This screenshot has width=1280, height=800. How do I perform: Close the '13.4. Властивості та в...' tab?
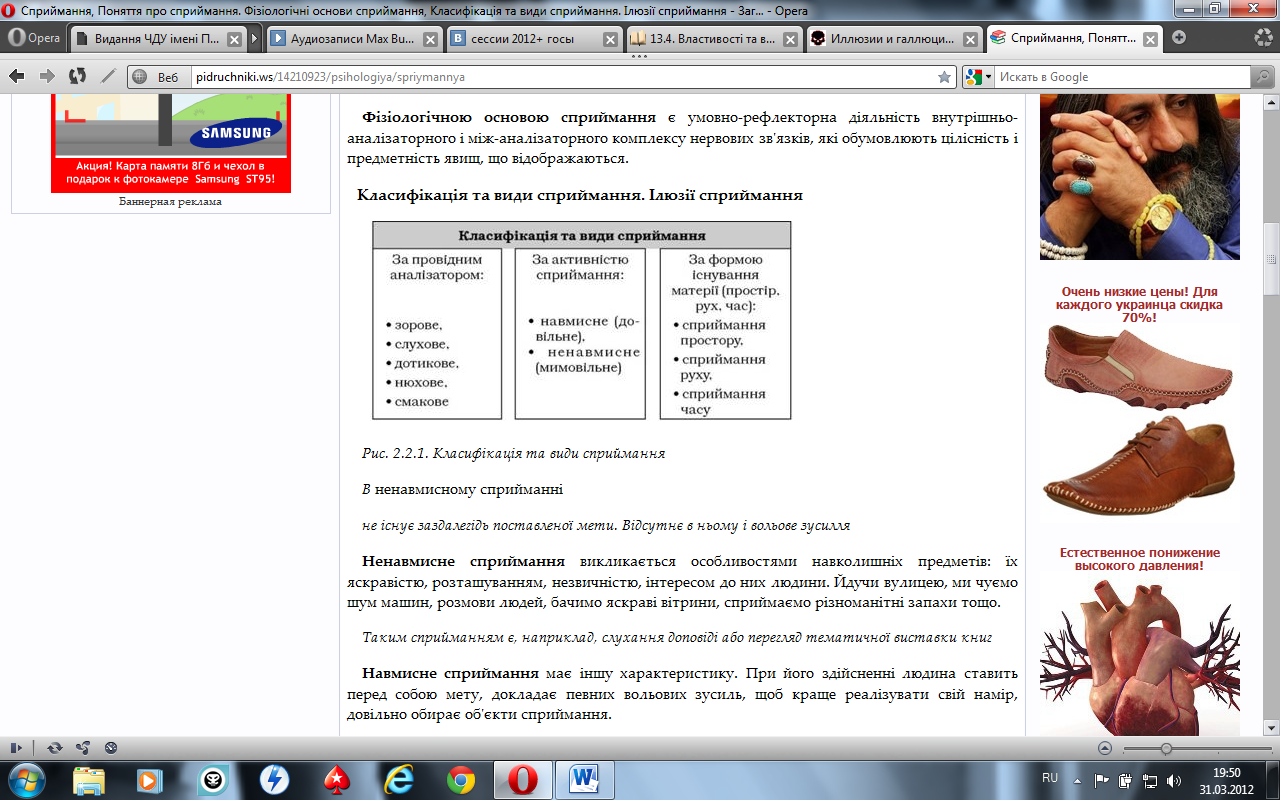pyautogui.click(x=790, y=40)
